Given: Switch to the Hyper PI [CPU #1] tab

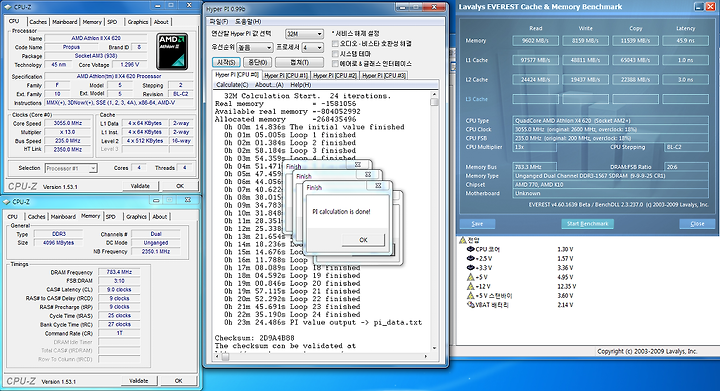Looking at the screenshot, I should coord(286,75).
